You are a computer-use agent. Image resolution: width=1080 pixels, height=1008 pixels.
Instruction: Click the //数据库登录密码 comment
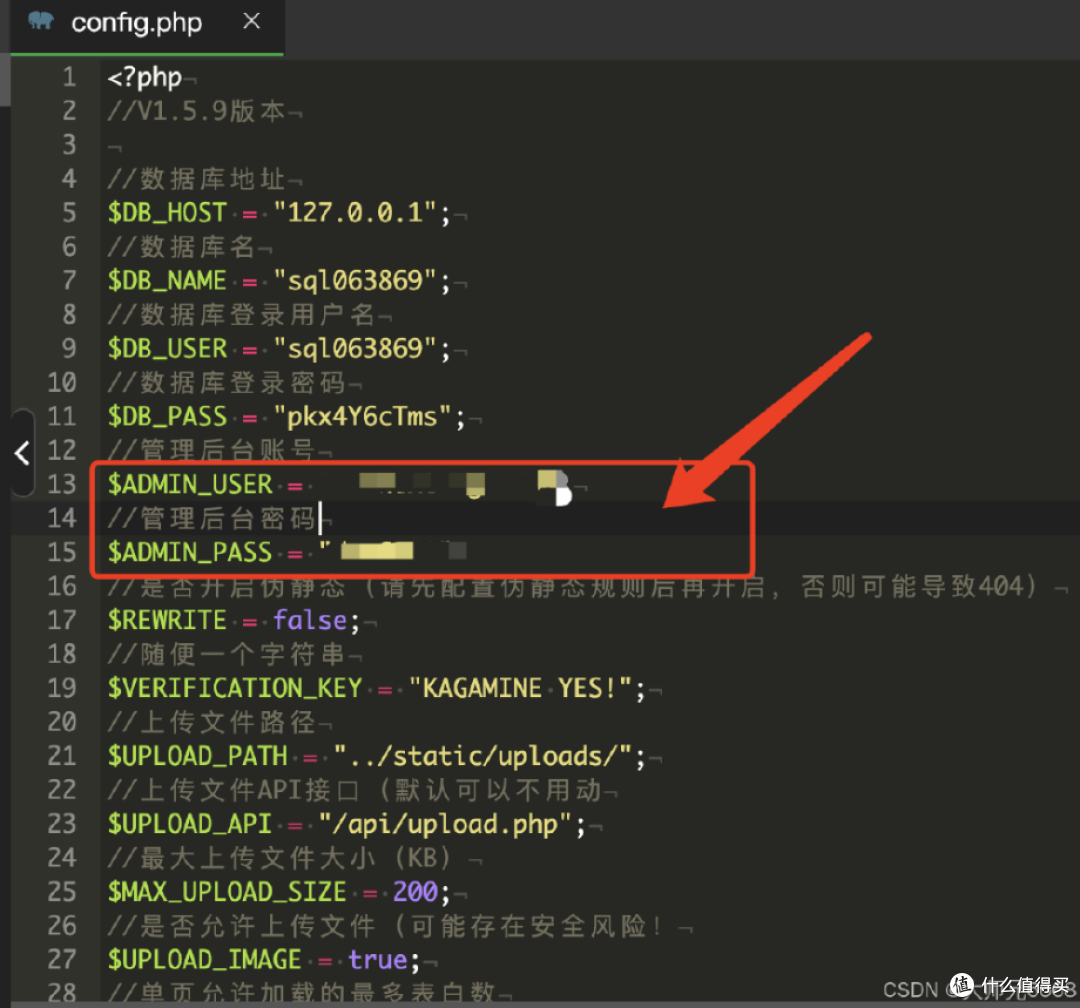[227, 383]
